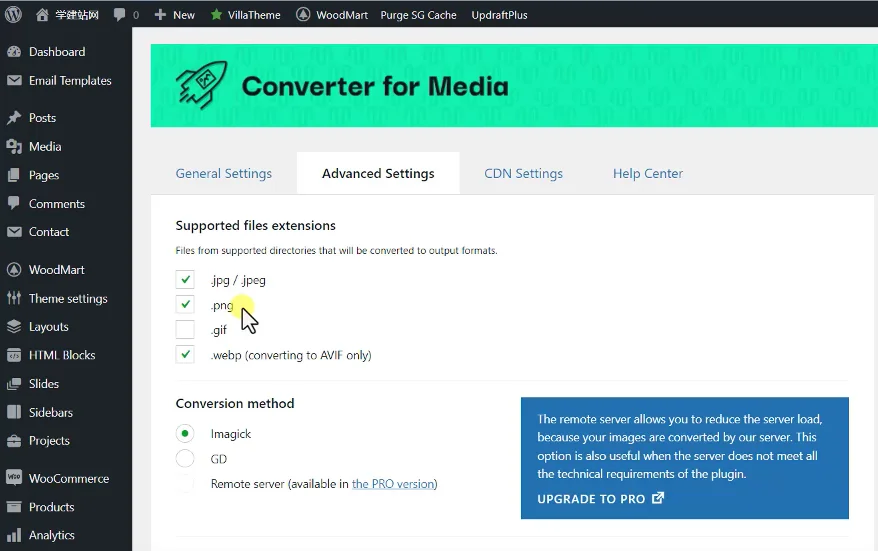Switch to the CDN Settings tab

pyautogui.click(x=524, y=174)
